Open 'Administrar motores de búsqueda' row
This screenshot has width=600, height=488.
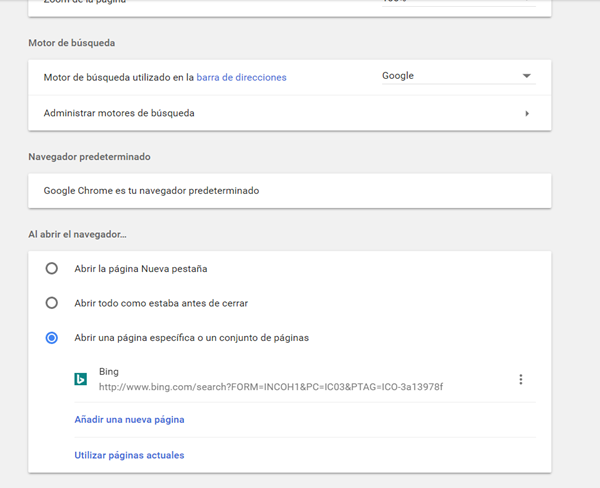[x=120, y=113]
